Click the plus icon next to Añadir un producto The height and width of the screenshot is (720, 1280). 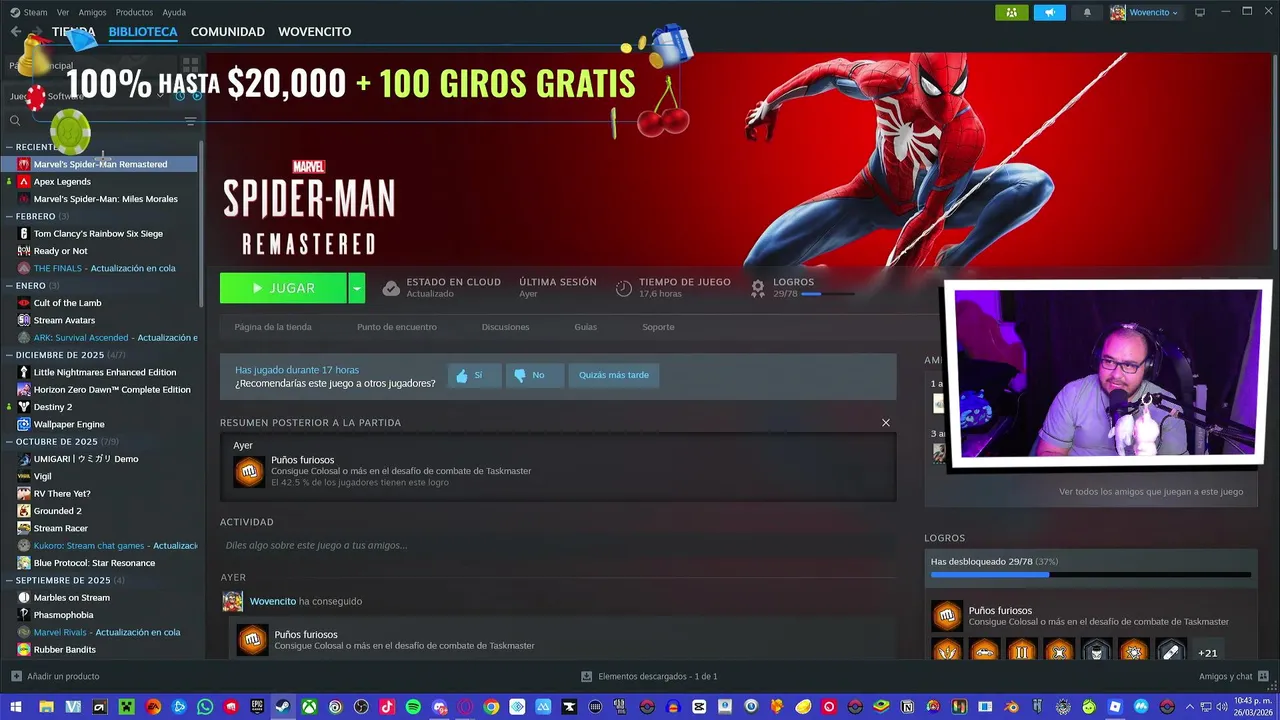click(16, 676)
